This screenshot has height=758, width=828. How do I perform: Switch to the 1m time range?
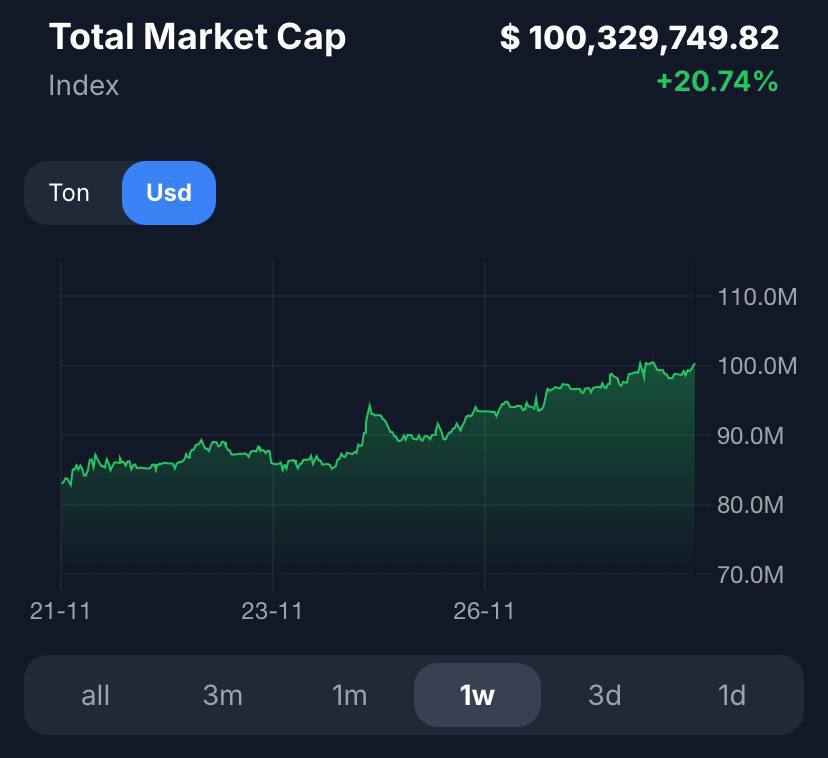click(349, 695)
